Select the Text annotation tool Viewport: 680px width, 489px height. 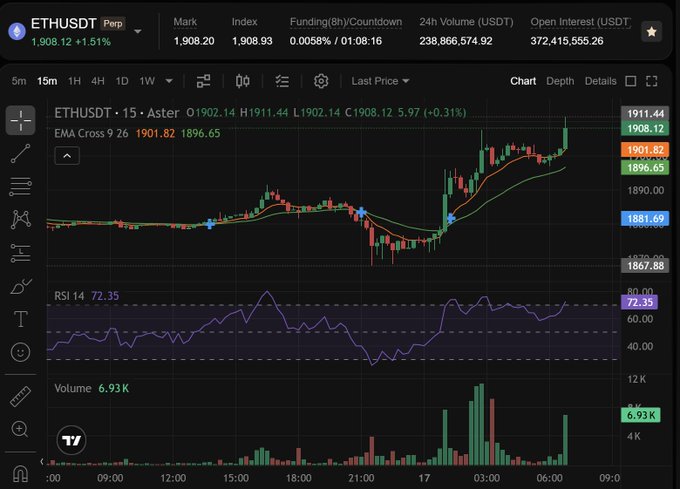(x=20, y=319)
